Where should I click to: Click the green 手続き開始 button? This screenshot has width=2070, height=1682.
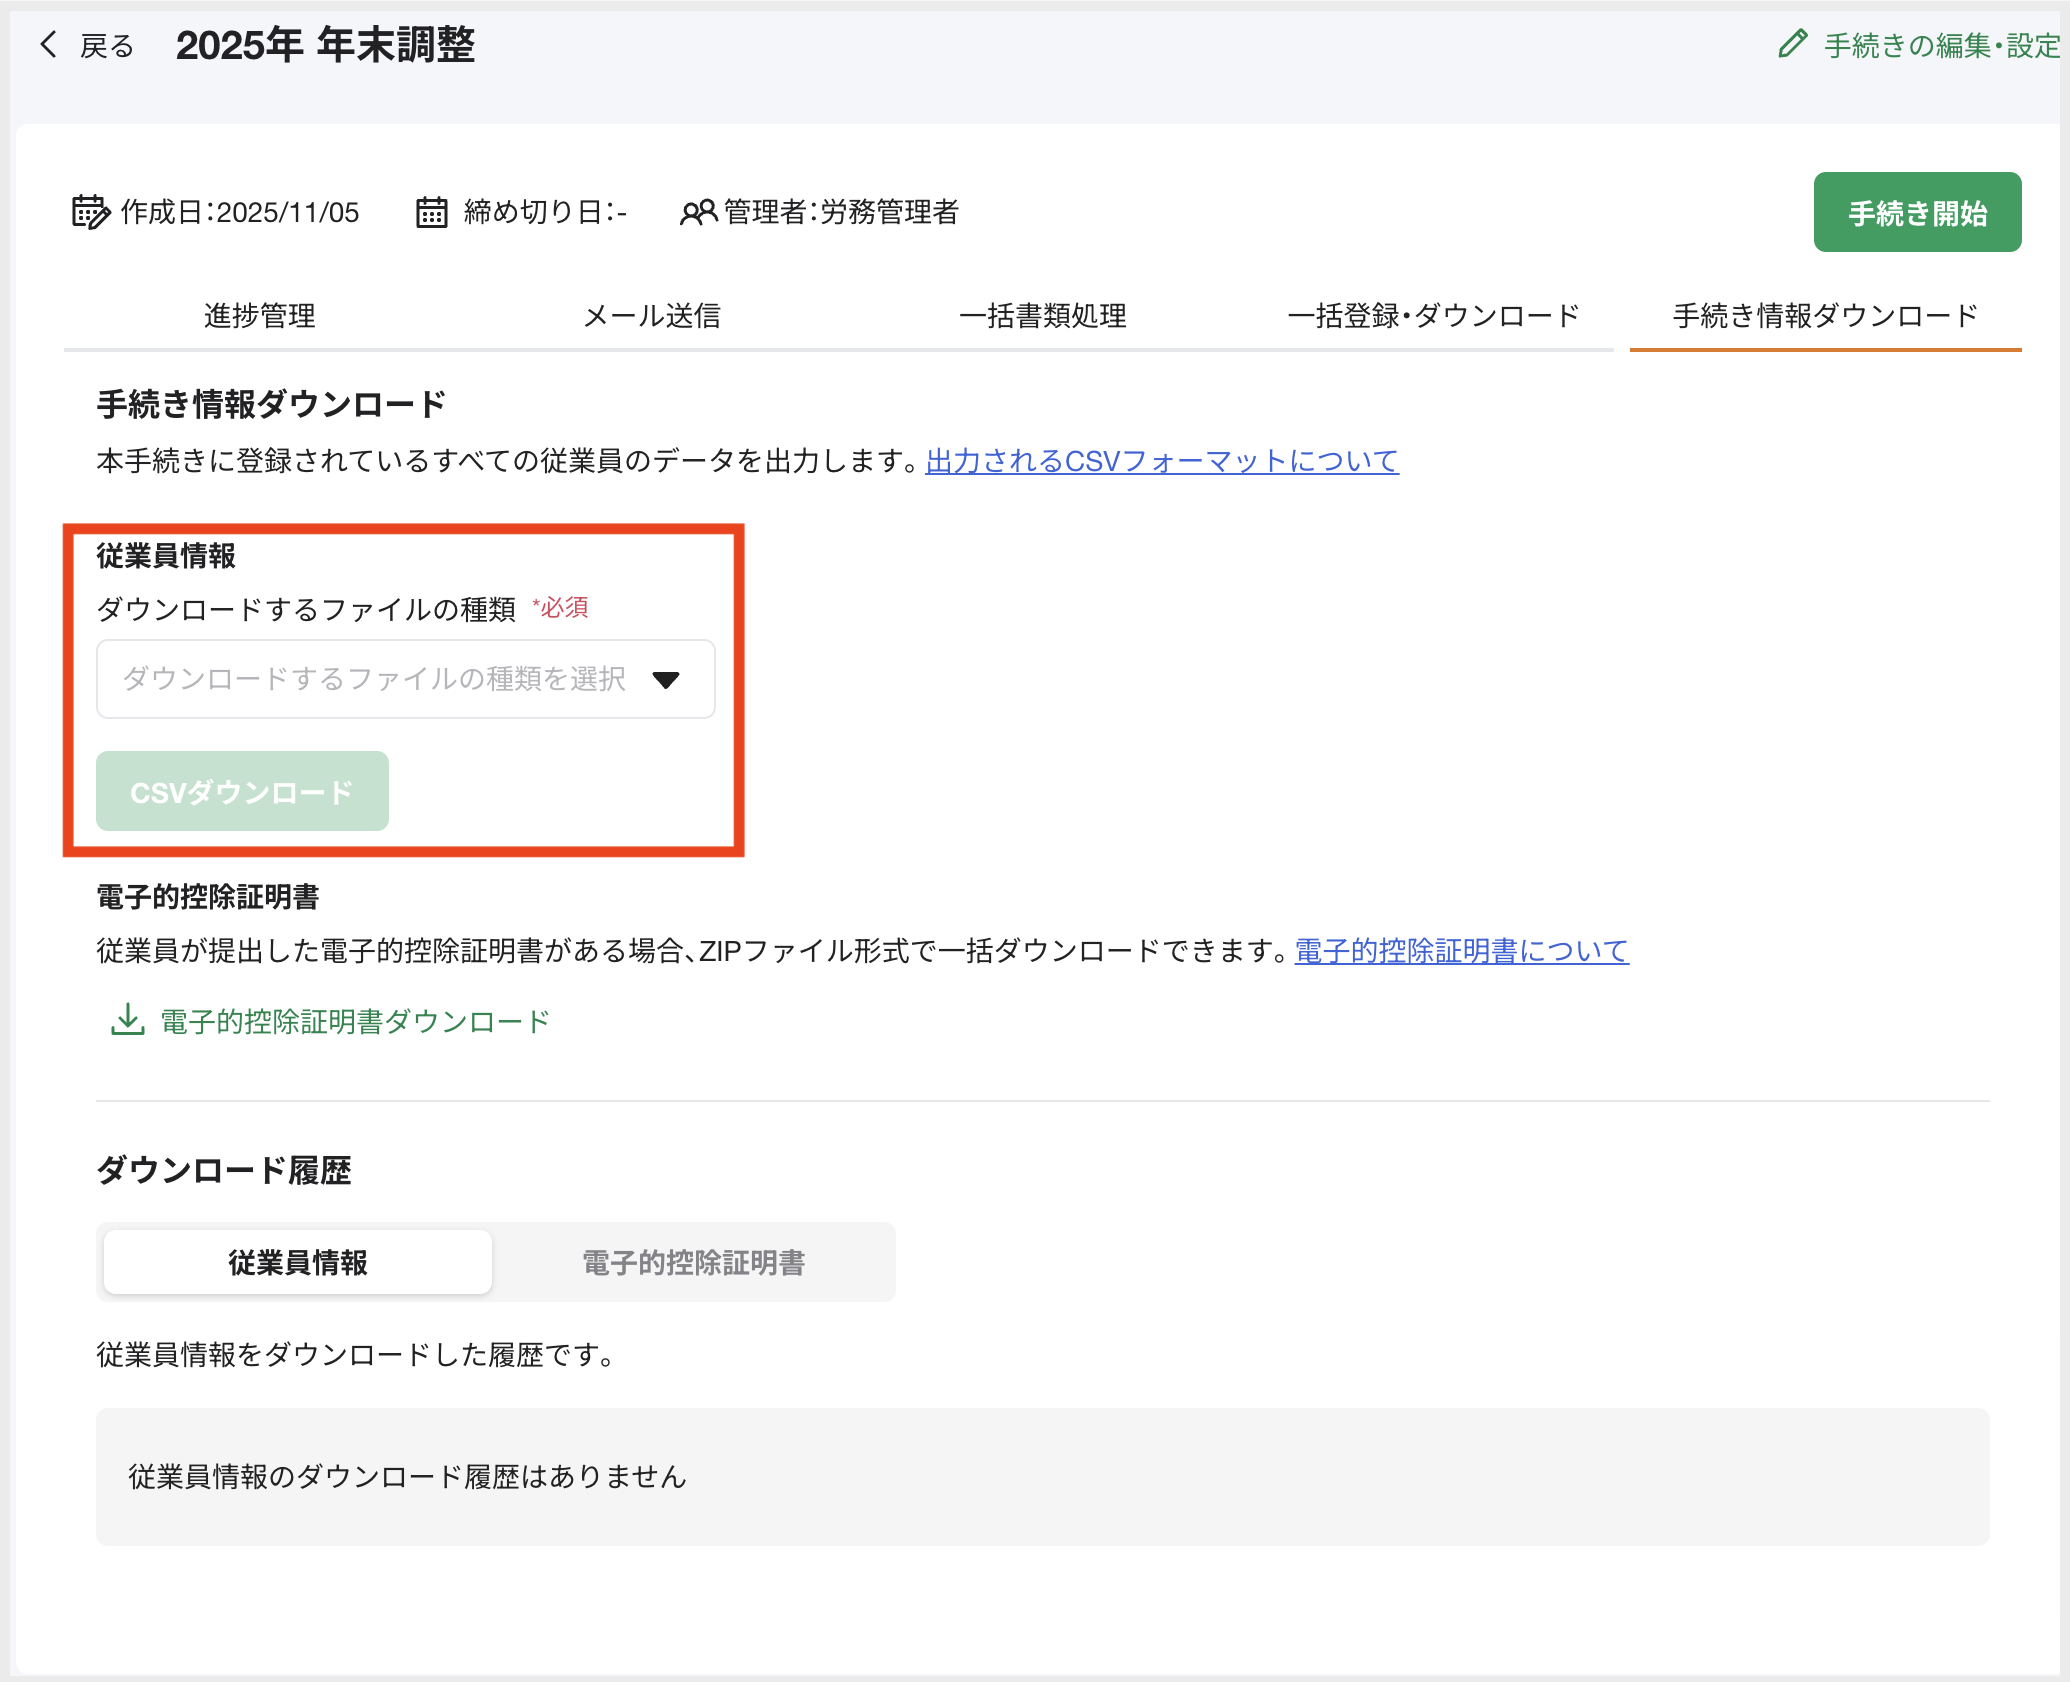(x=1917, y=211)
